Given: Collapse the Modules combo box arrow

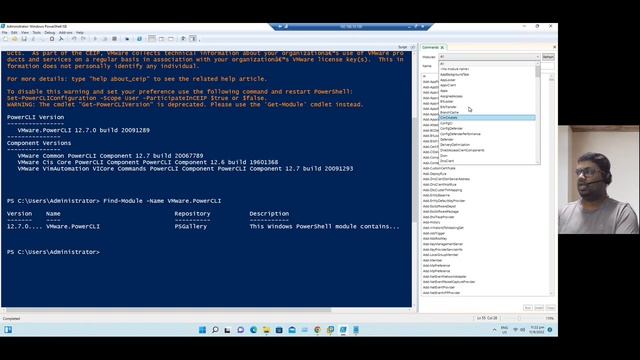Looking at the screenshot, I should click(537, 57).
